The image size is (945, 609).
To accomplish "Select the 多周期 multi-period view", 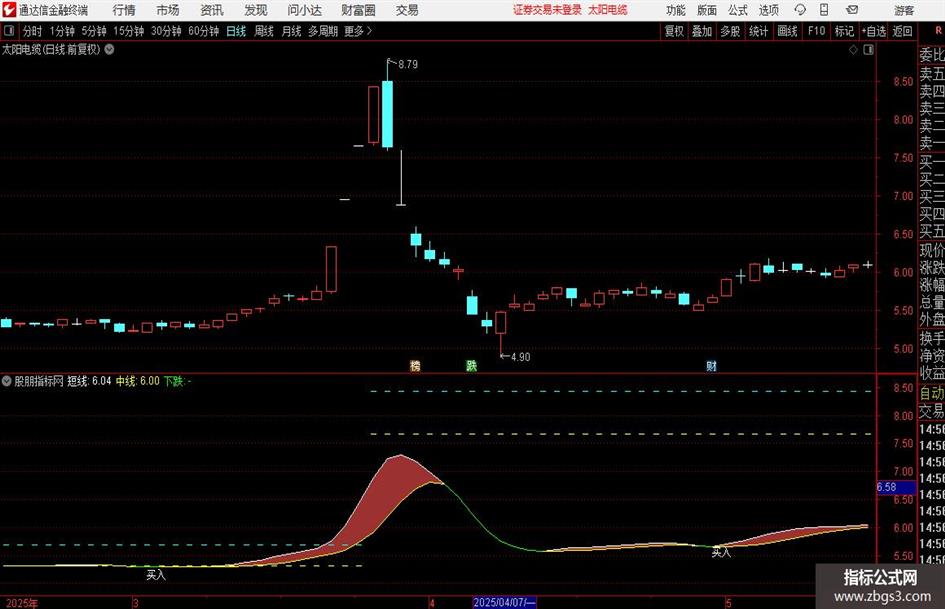I will pyautogui.click(x=322, y=31).
